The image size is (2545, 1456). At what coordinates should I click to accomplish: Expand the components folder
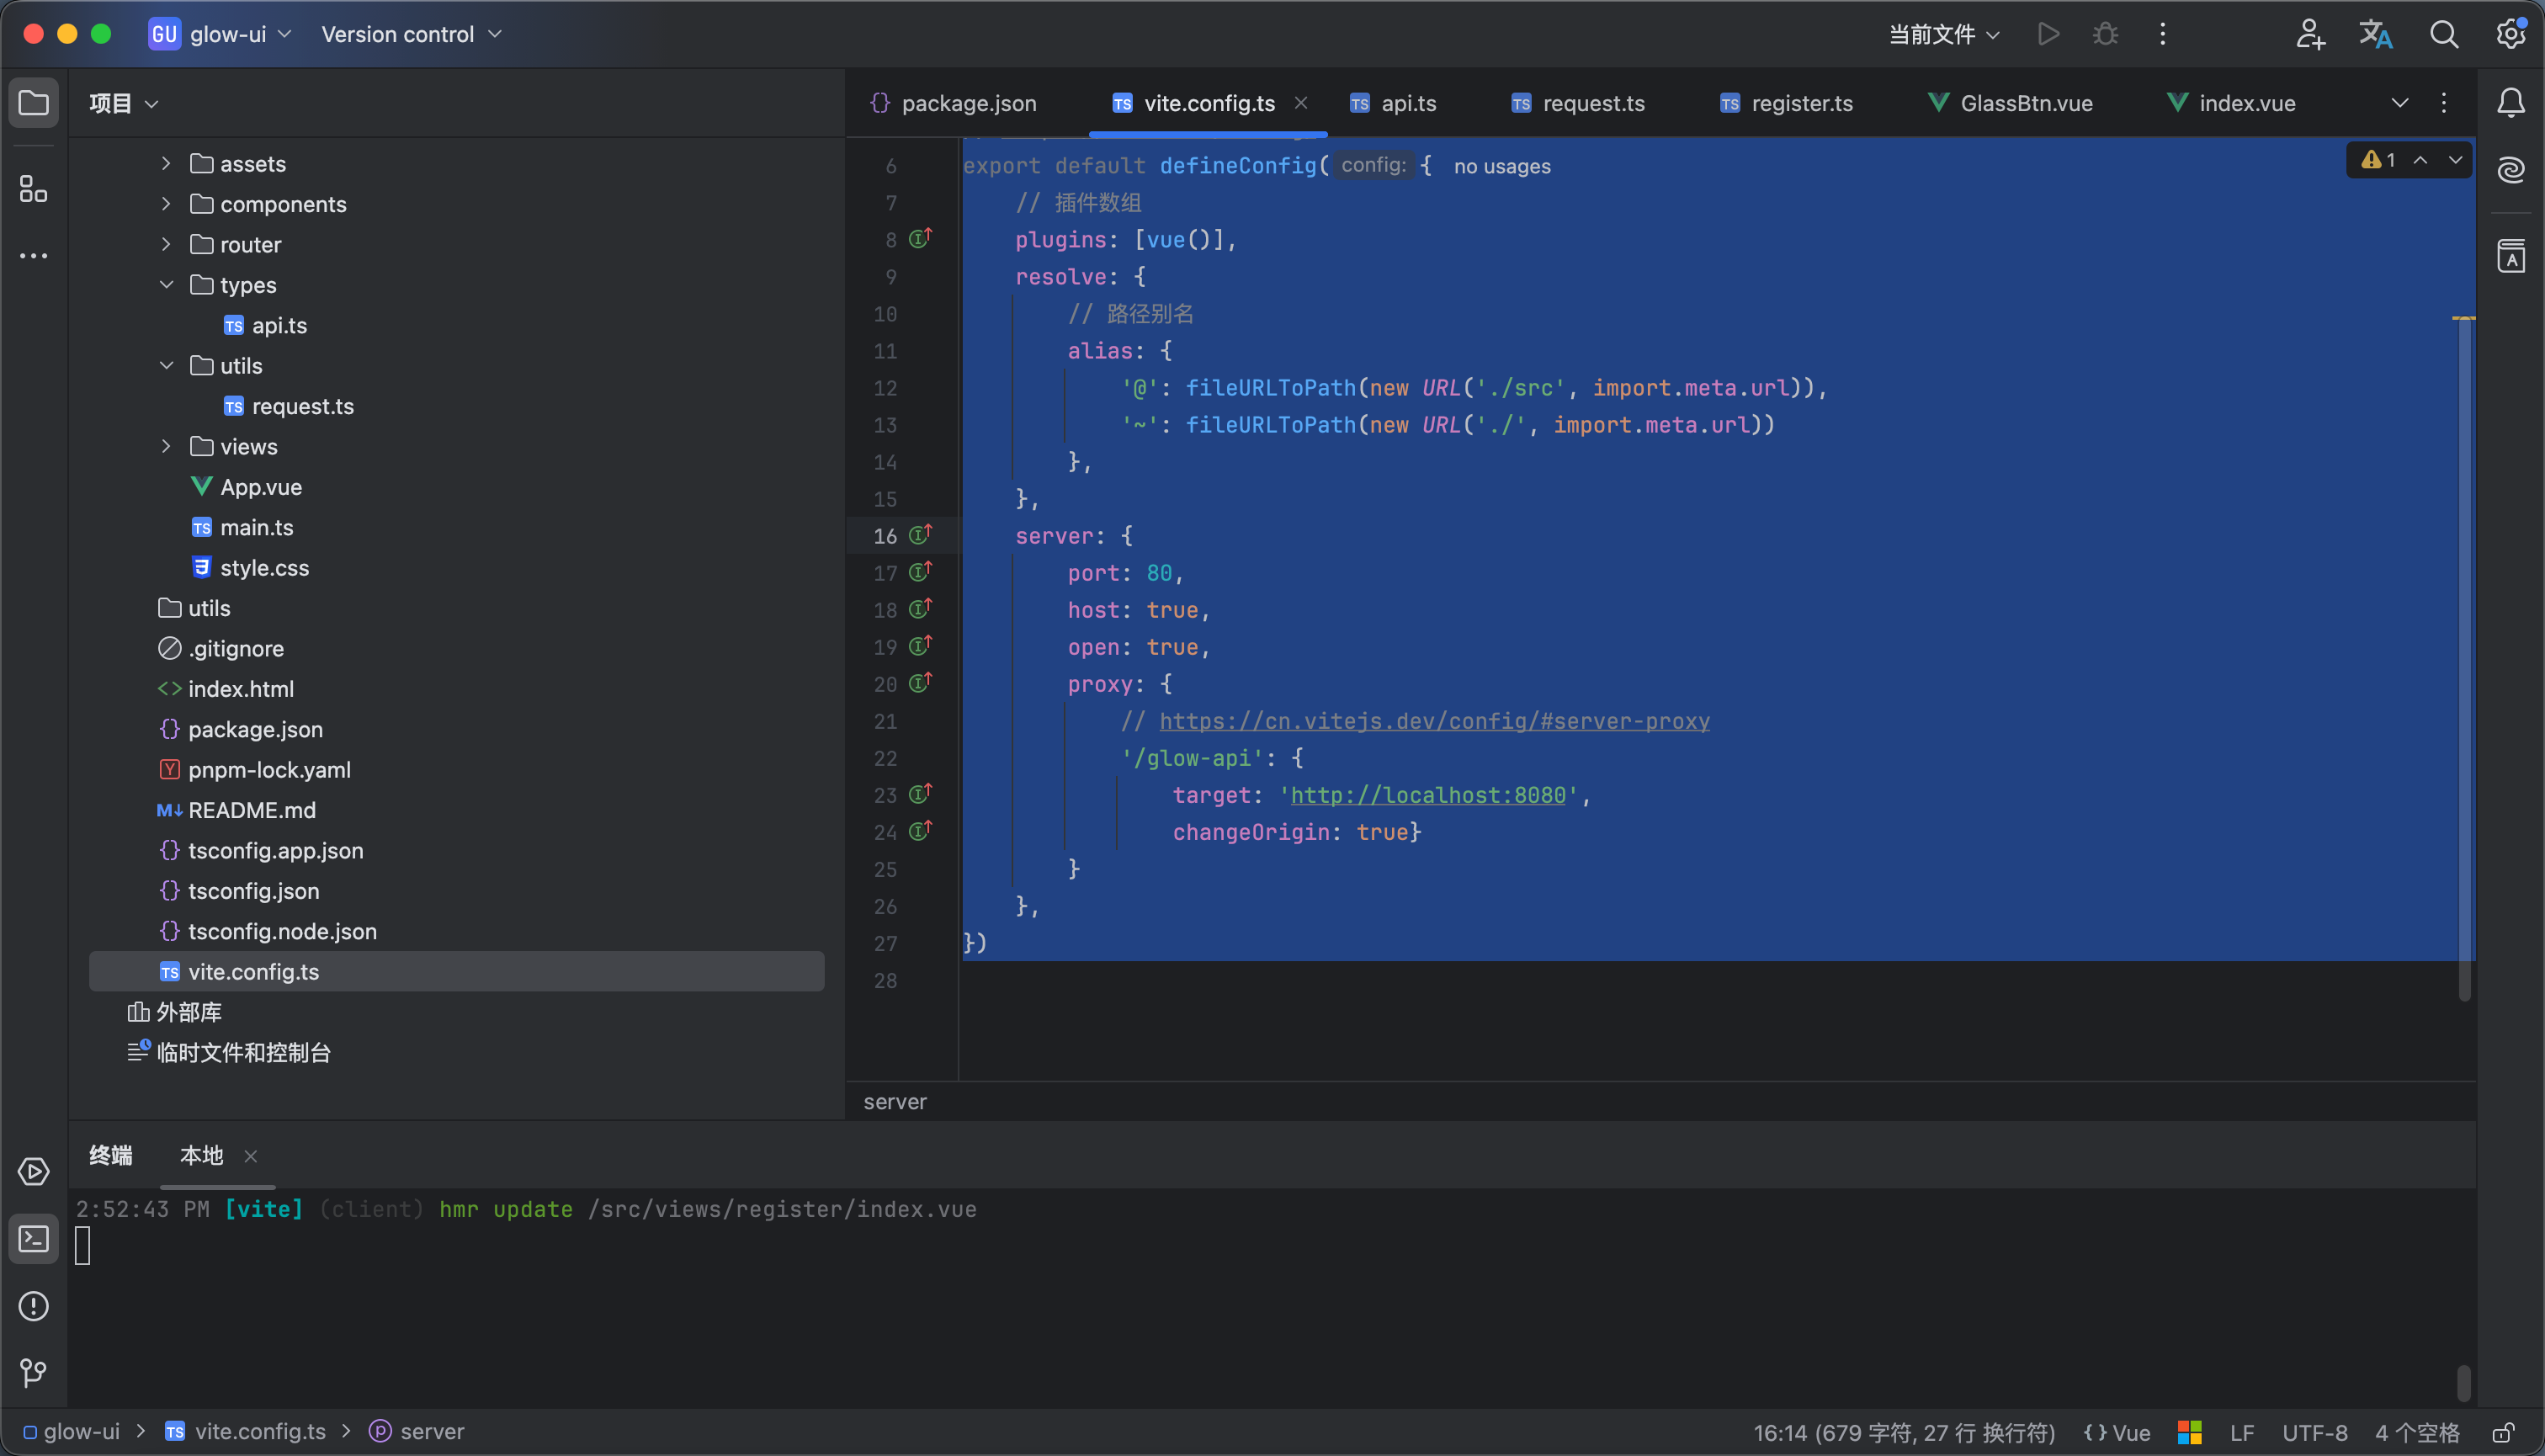tap(166, 204)
